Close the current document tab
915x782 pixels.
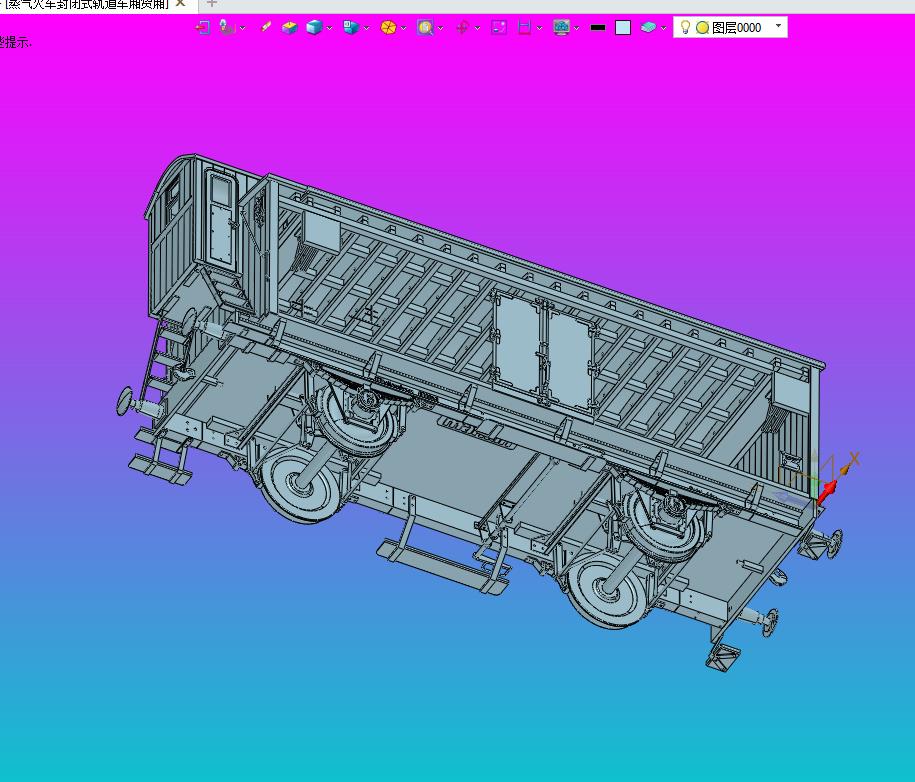[x=181, y=4]
